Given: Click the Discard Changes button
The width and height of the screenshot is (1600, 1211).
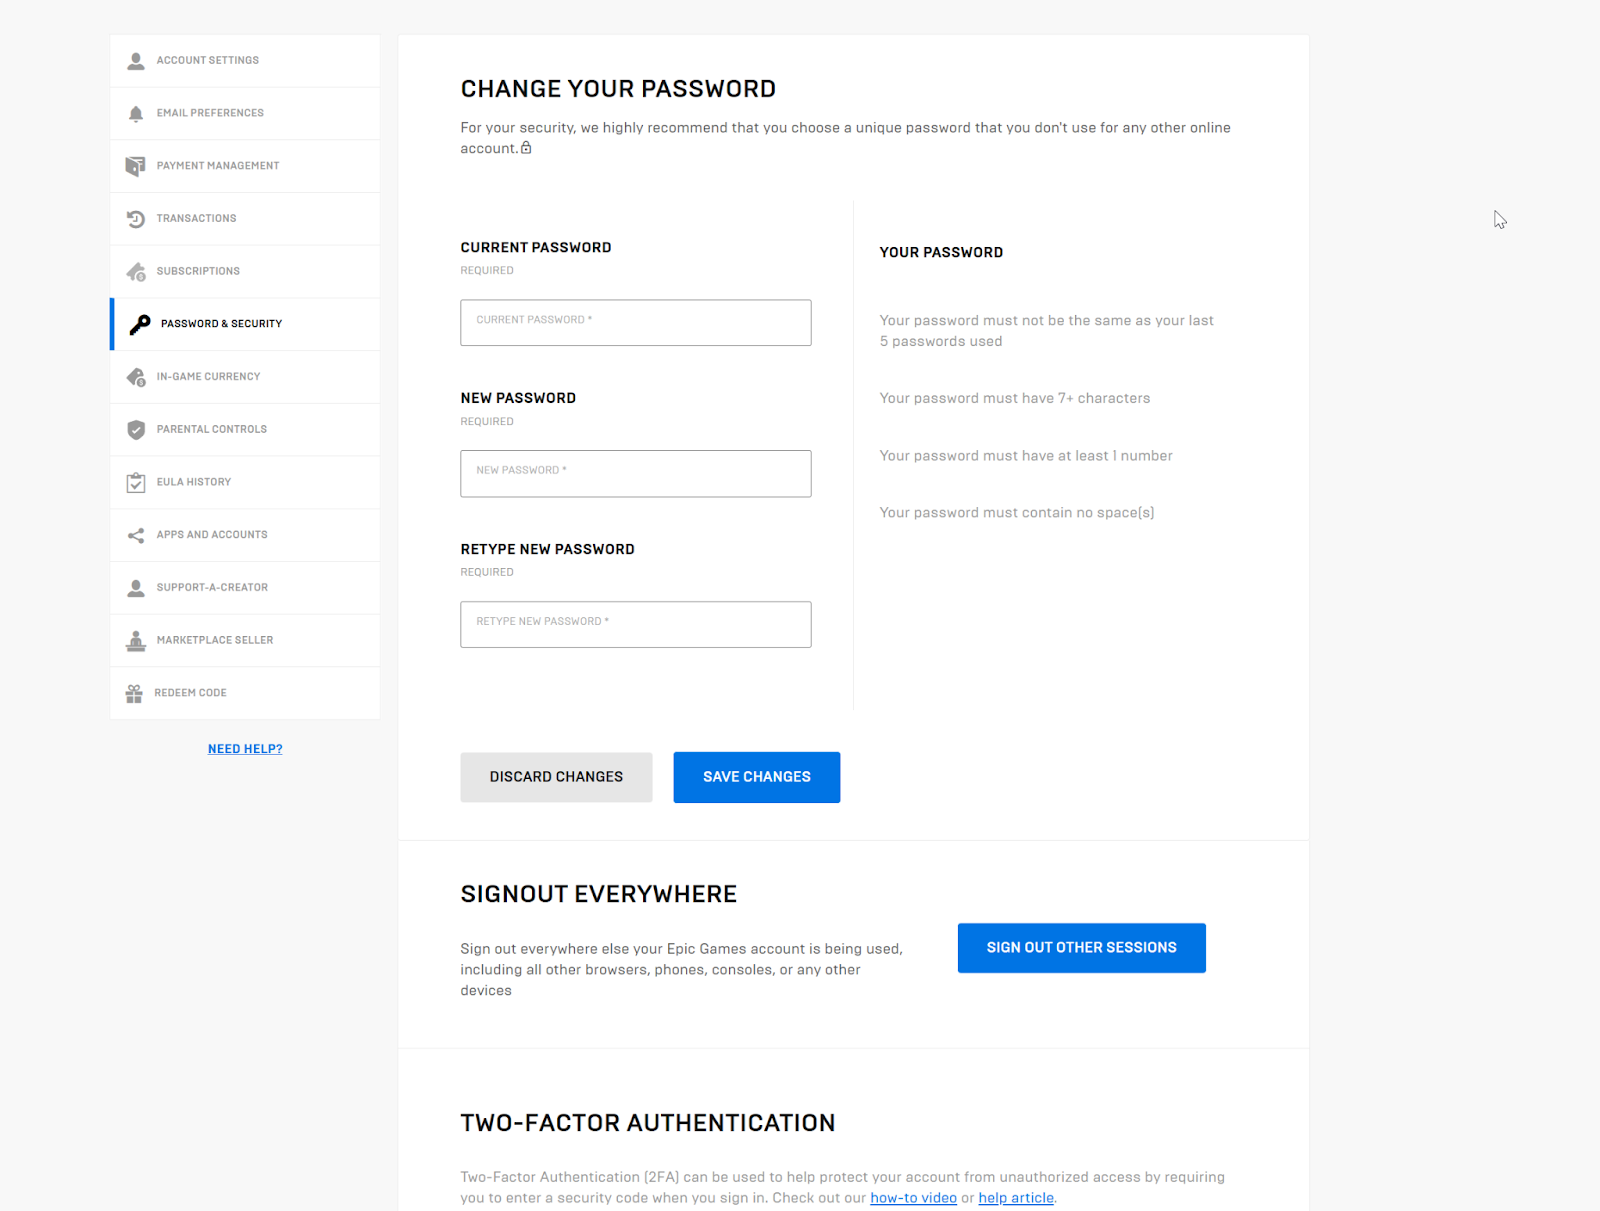Looking at the screenshot, I should pos(556,777).
